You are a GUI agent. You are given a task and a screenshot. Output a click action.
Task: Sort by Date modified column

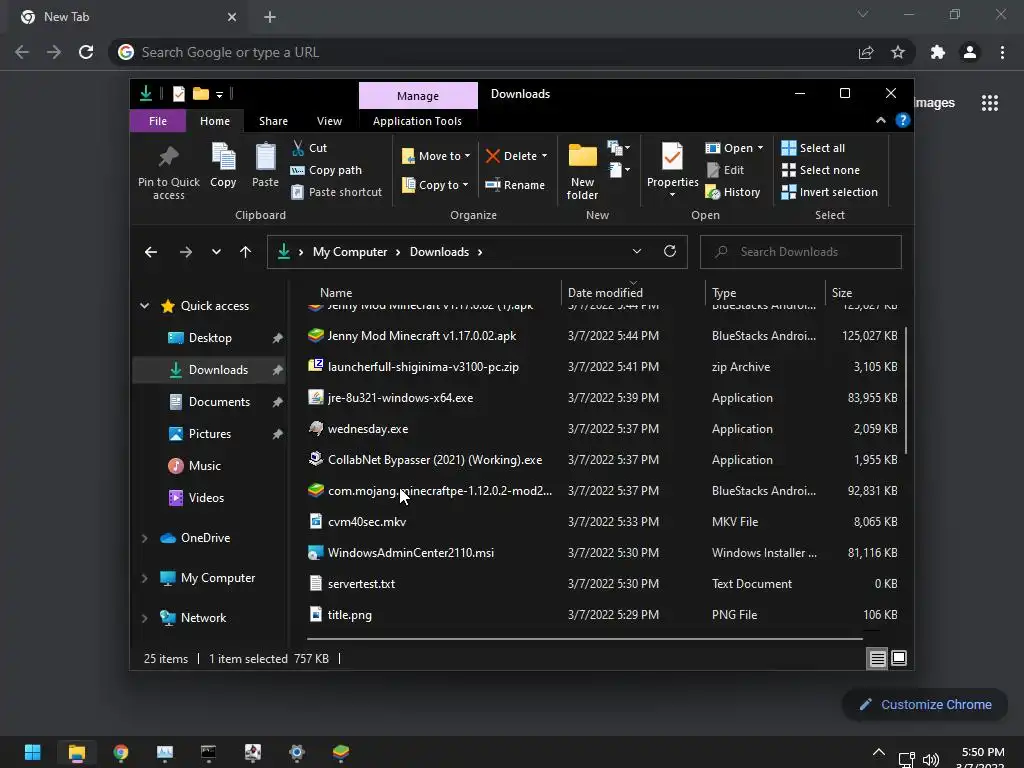605,293
